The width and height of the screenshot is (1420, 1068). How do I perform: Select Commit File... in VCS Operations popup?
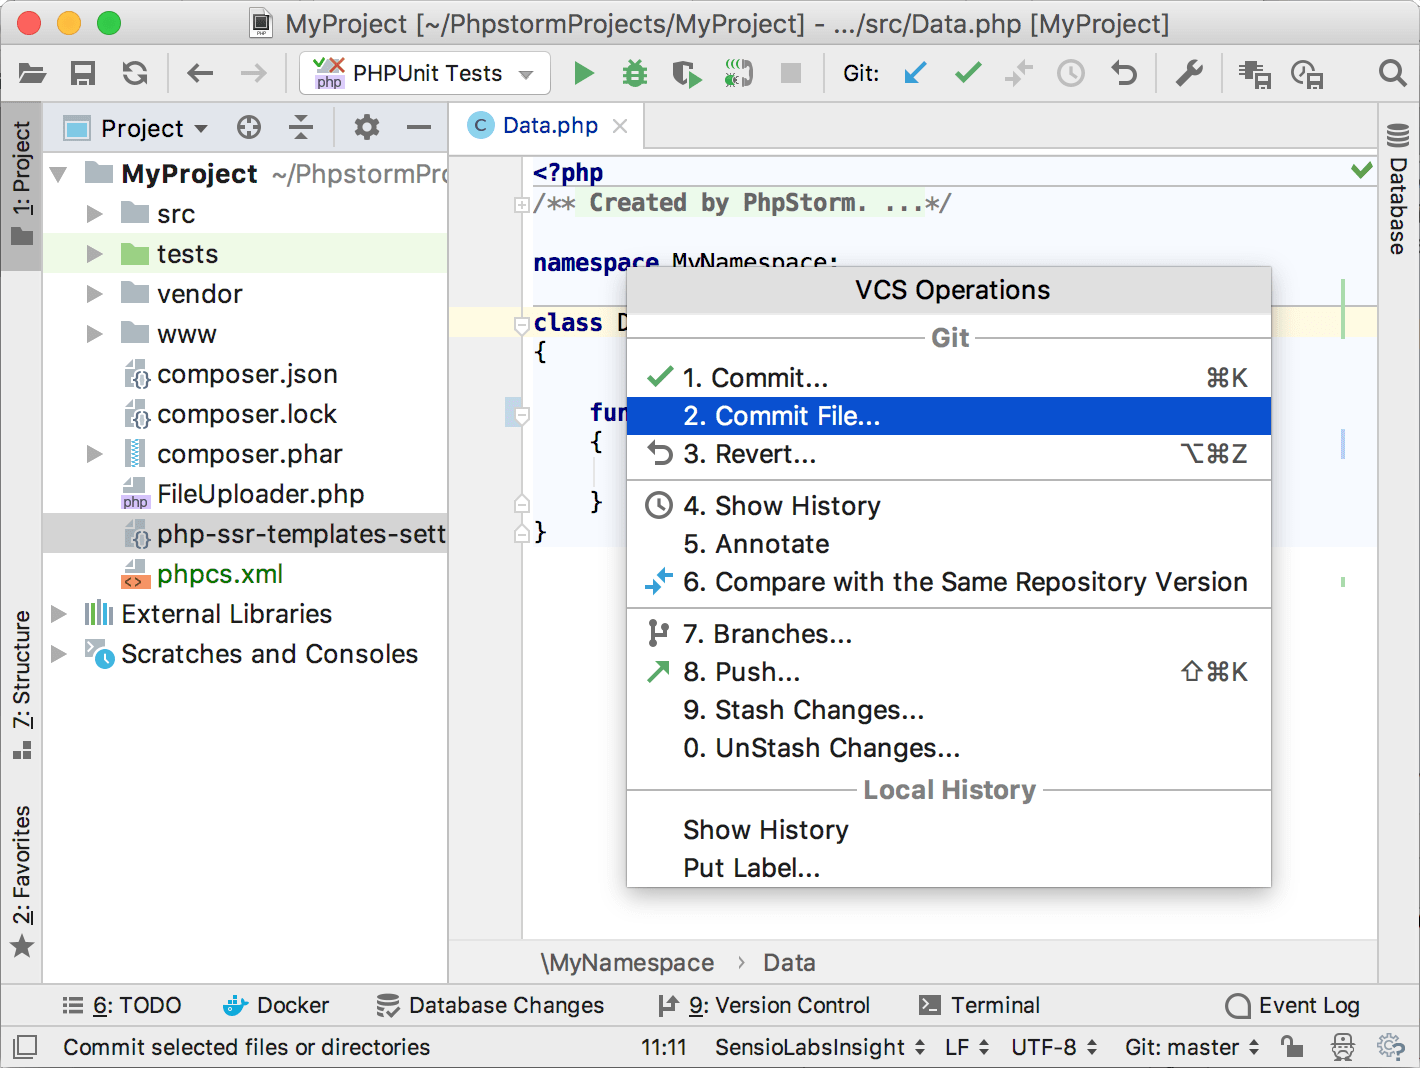(782, 416)
